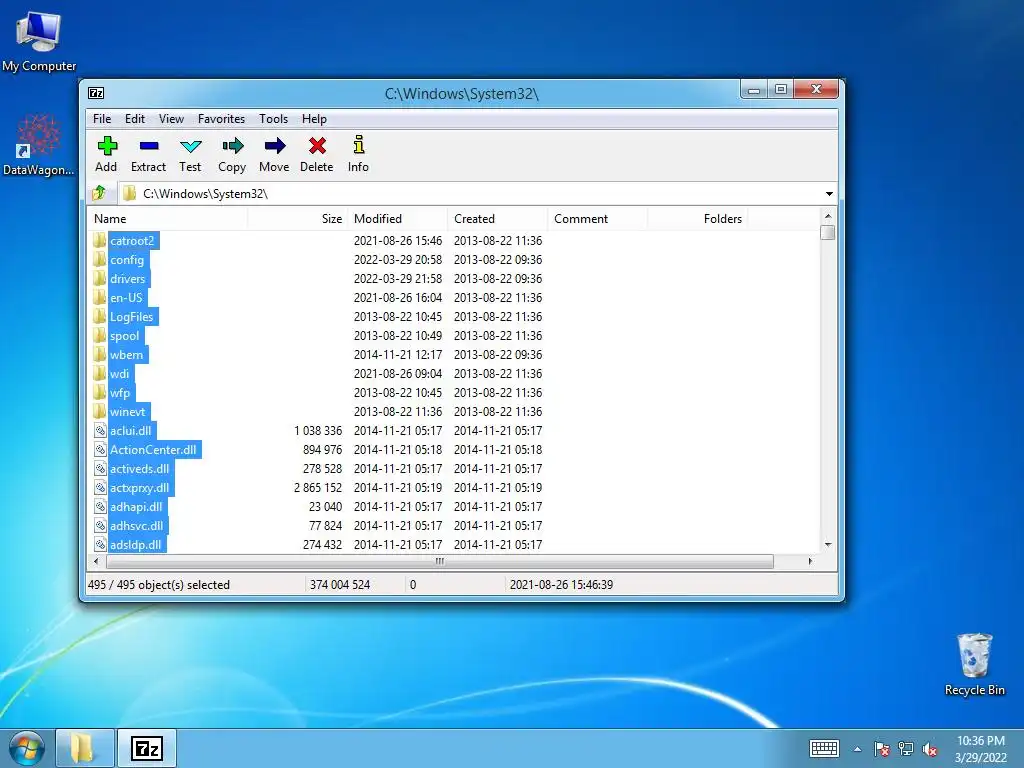
Task: Sort by Folders column header
Action: coord(697,219)
